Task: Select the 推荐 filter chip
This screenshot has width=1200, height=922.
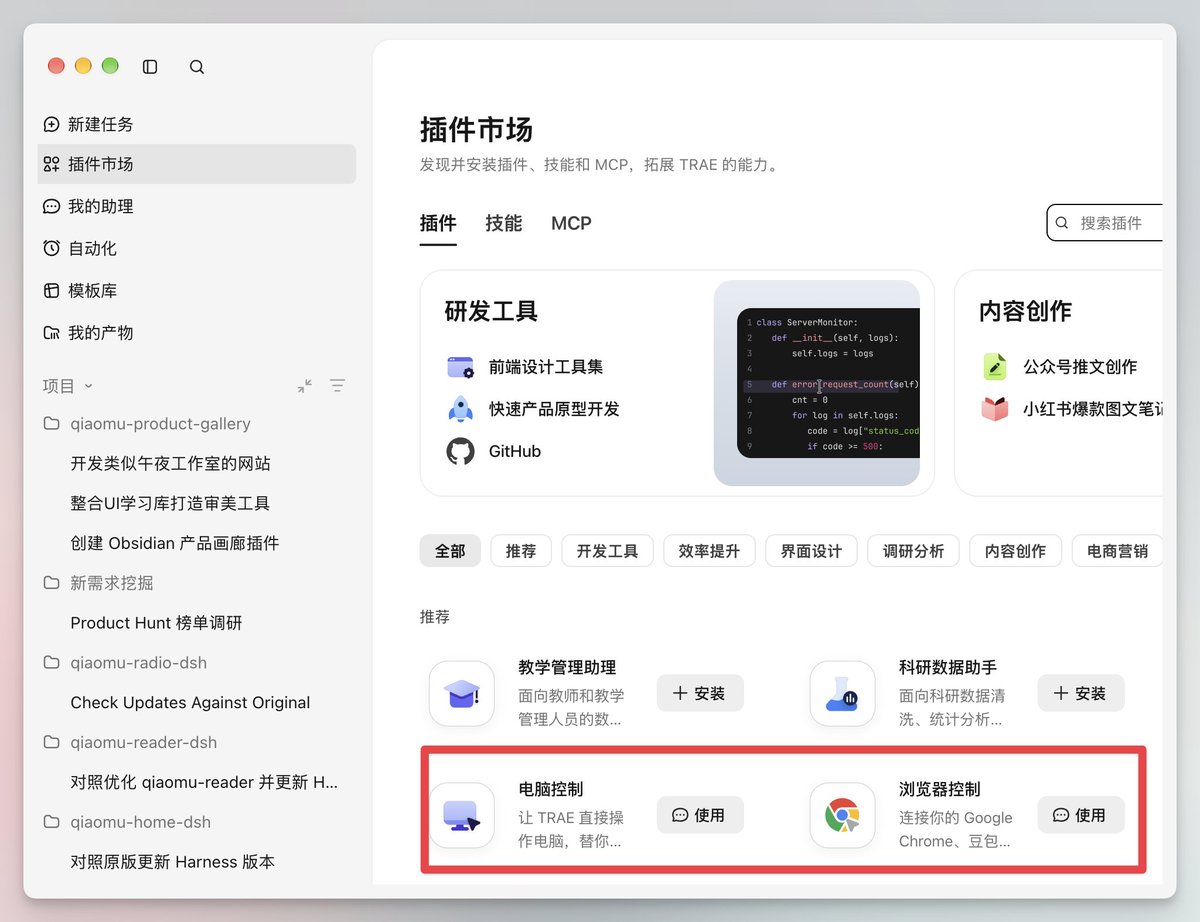Action: coord(521,551)
